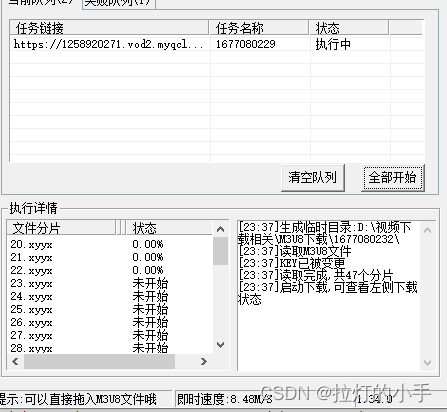
Task: Select the 当前队列 tab
Action: [x=41, y=3]
